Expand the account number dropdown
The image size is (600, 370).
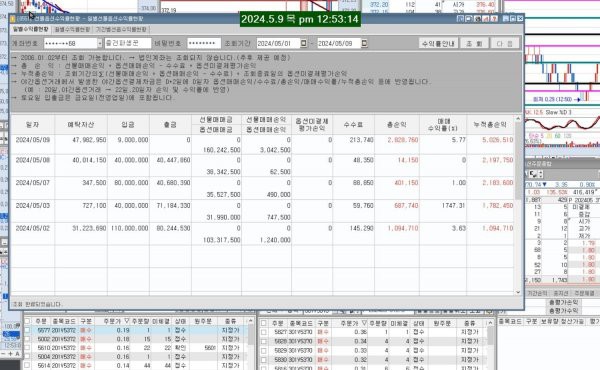point(100,44)
